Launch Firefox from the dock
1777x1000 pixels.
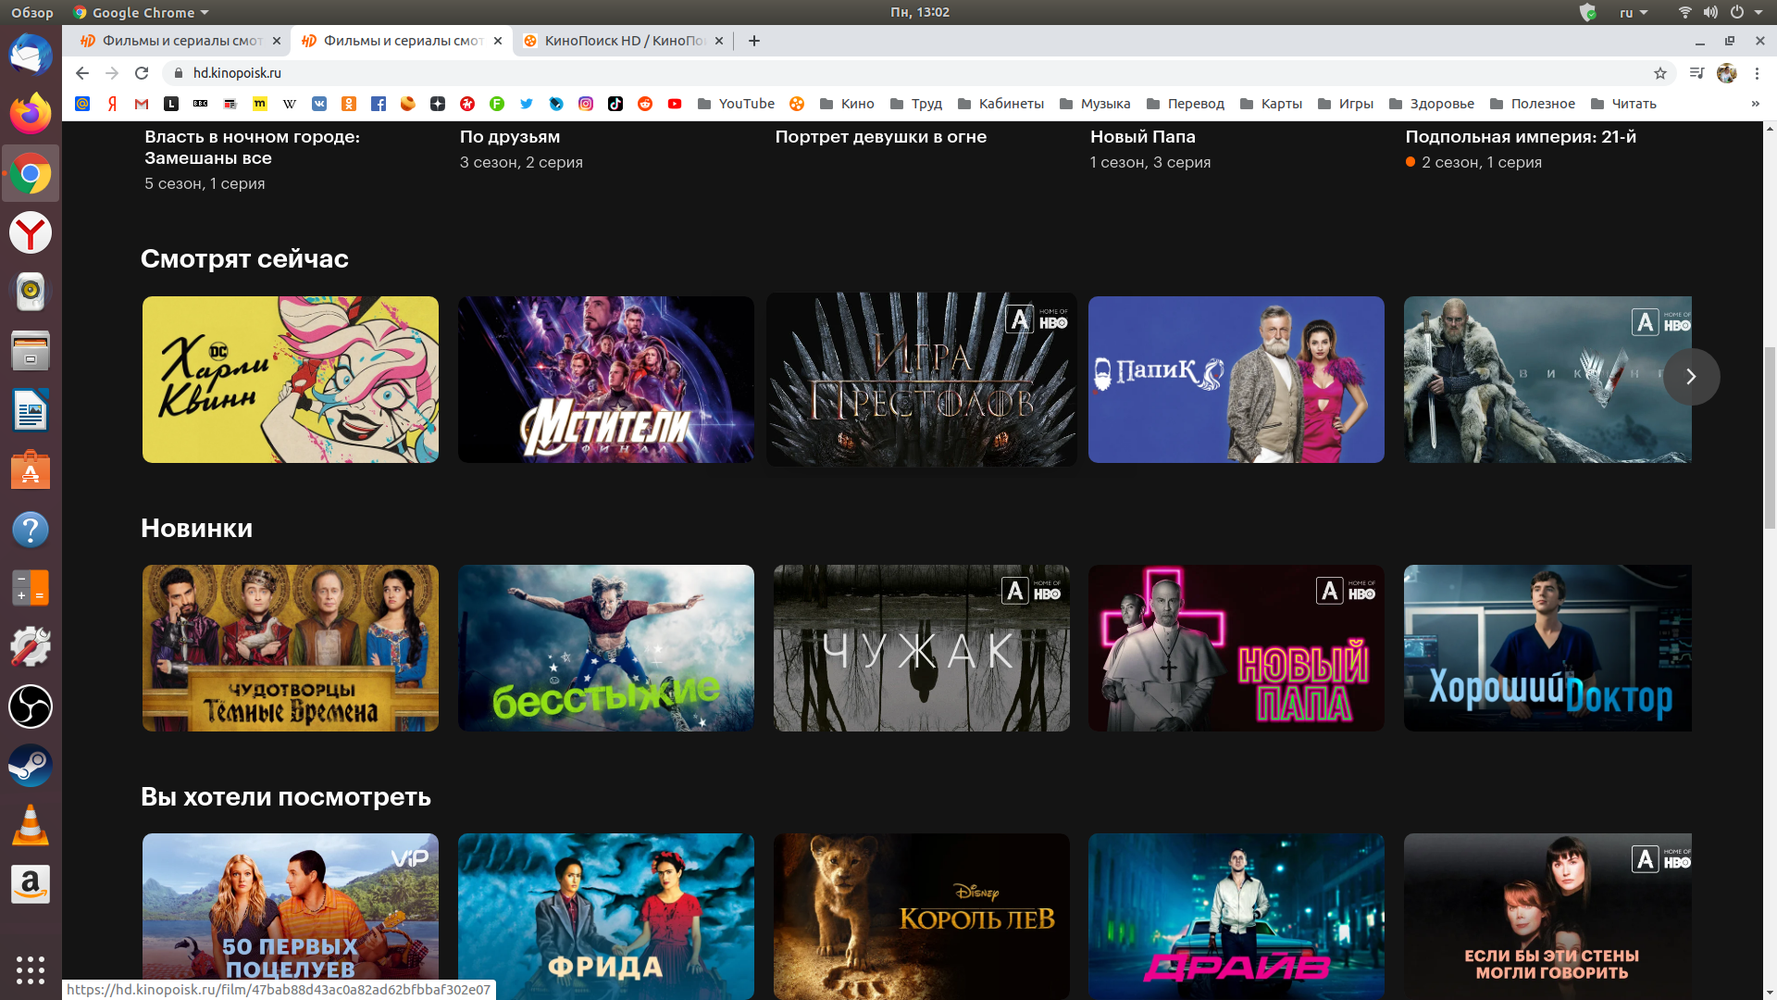[x=30, y=113]
